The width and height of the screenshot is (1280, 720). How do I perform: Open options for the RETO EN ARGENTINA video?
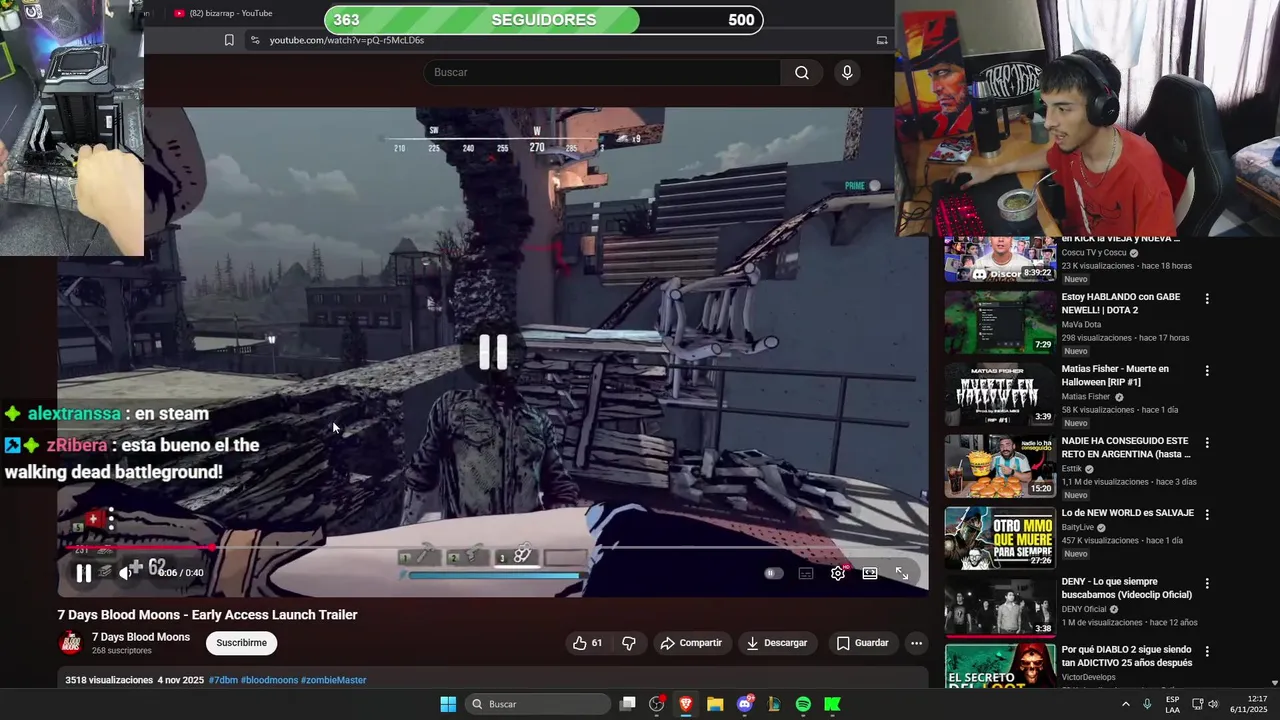tap(1207, 443)
